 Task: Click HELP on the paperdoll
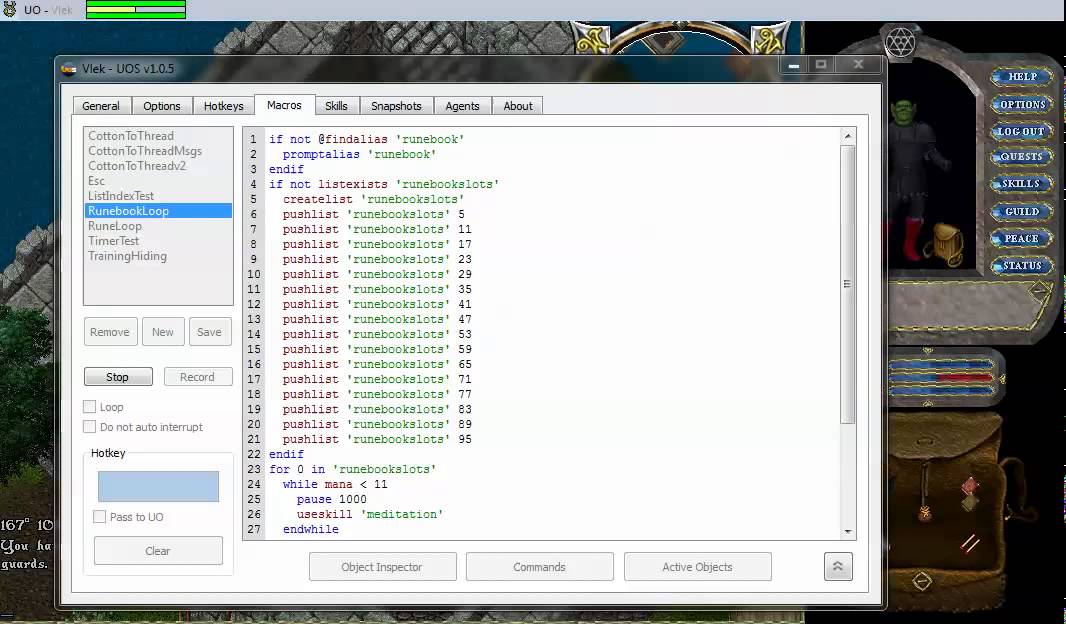point(1022,77)
